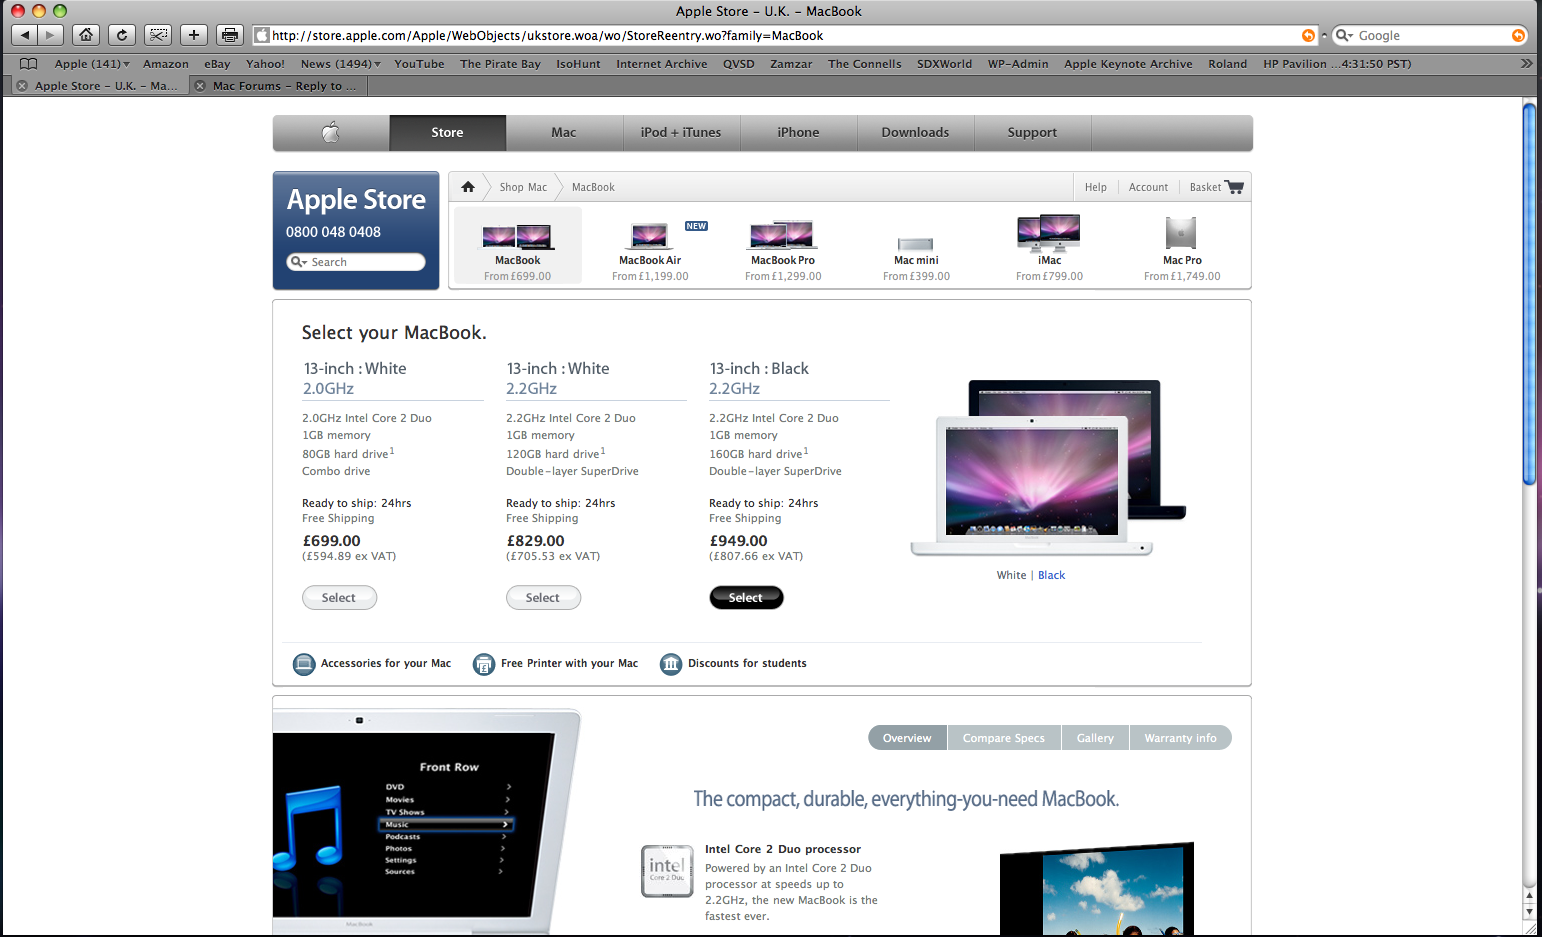
Task: Select the 2.2GHz Black MacBook at £949.00
Action: 746,598
